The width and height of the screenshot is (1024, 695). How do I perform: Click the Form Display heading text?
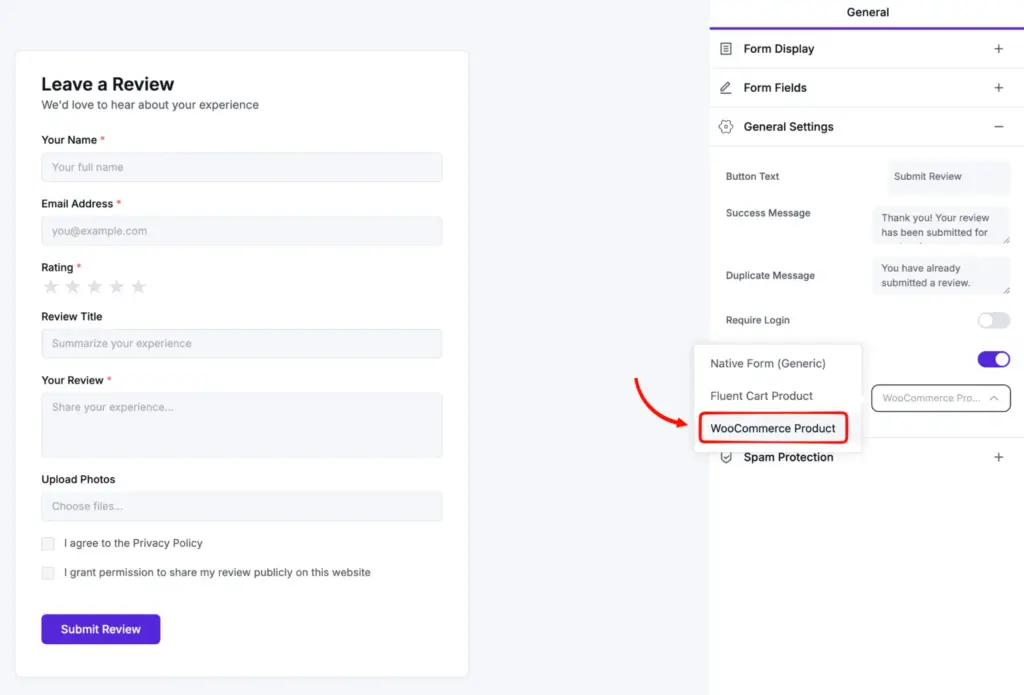(x=778, y=49)
